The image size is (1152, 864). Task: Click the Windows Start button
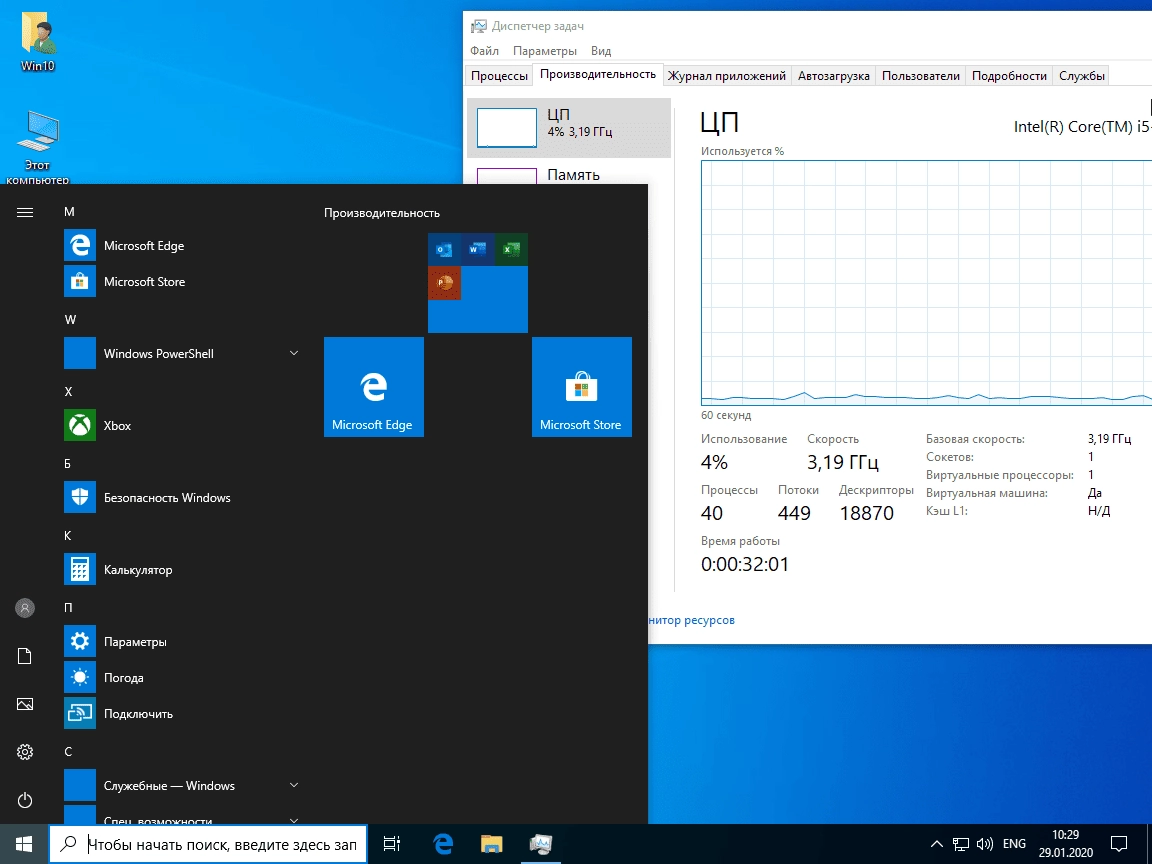[x=24, y=843]
